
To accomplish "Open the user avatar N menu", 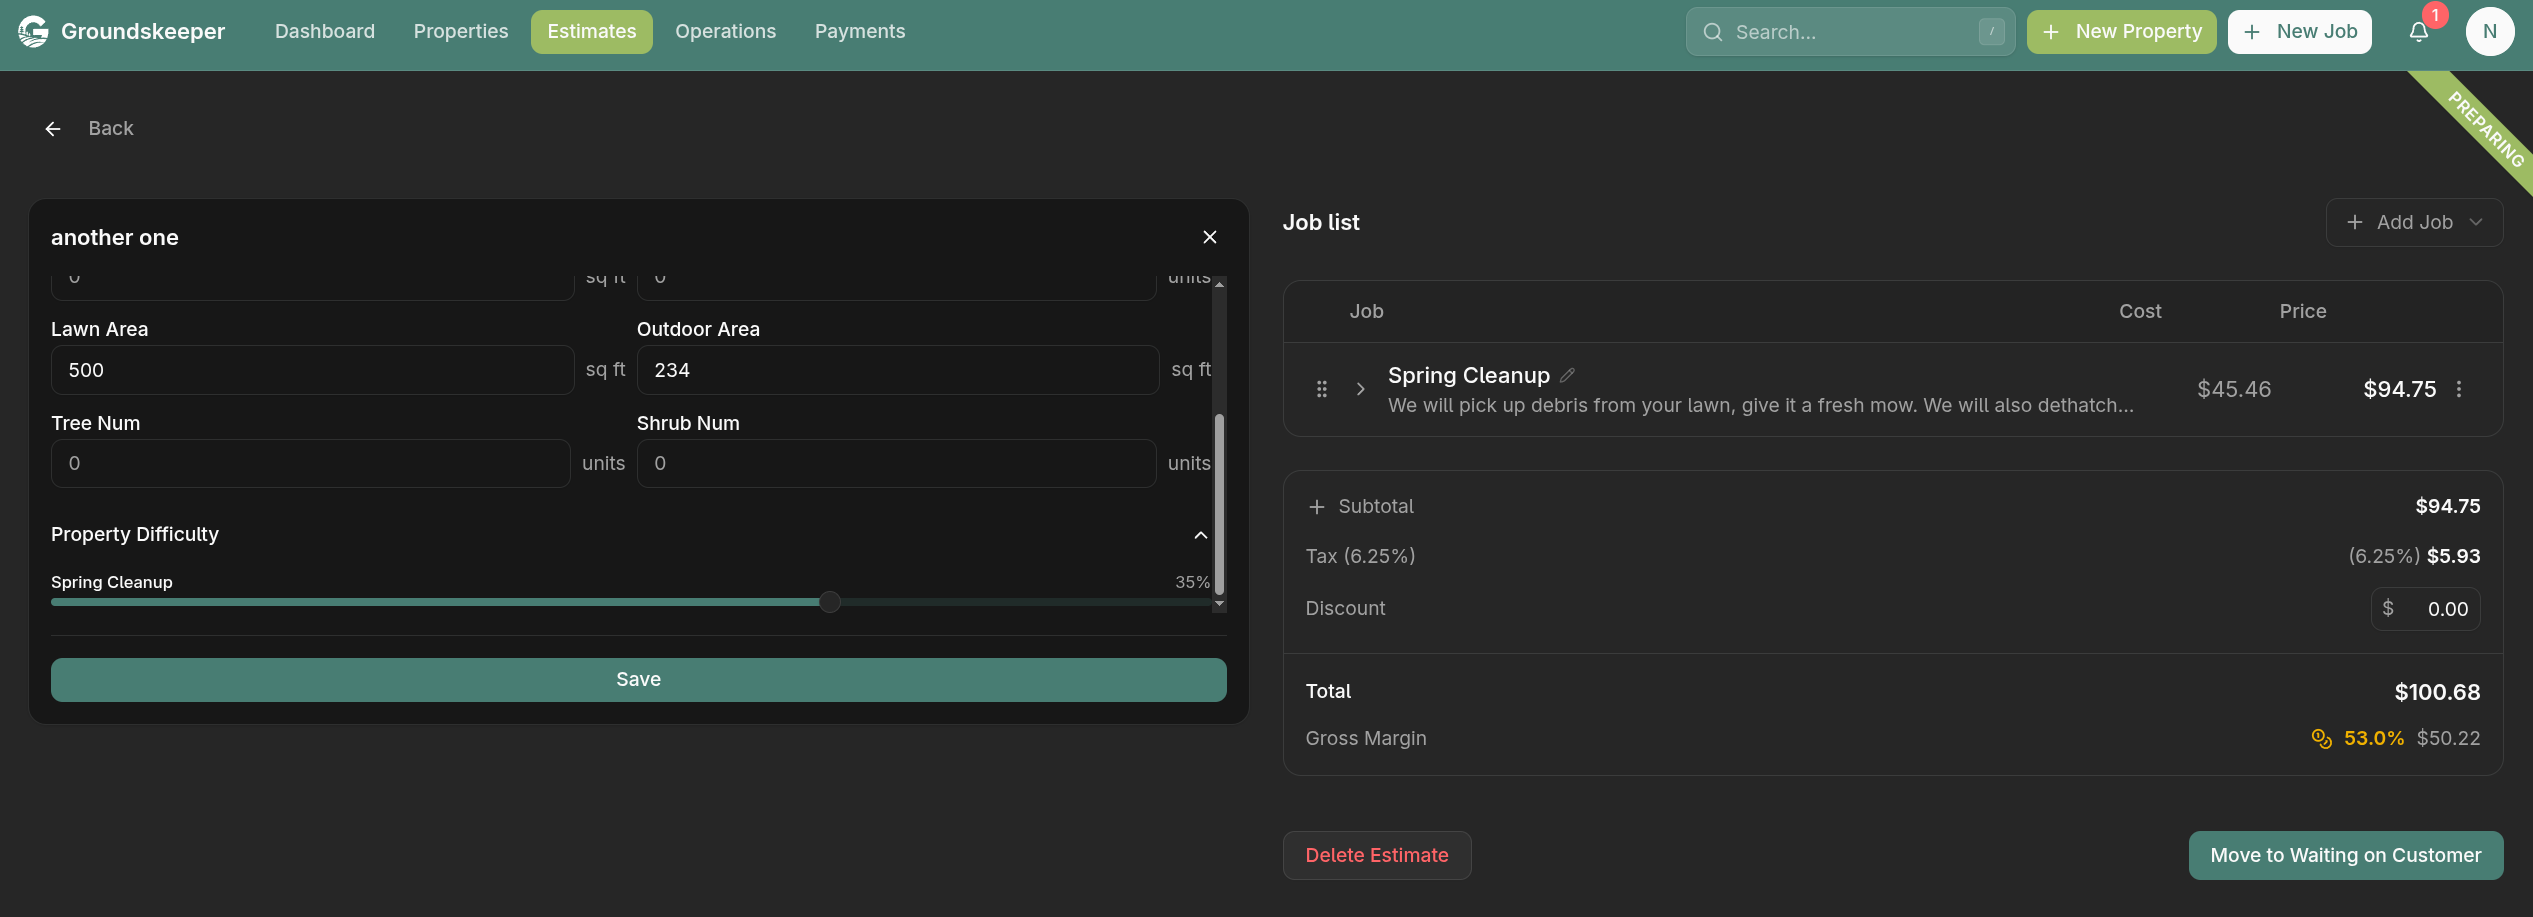I will [2489, 32].
